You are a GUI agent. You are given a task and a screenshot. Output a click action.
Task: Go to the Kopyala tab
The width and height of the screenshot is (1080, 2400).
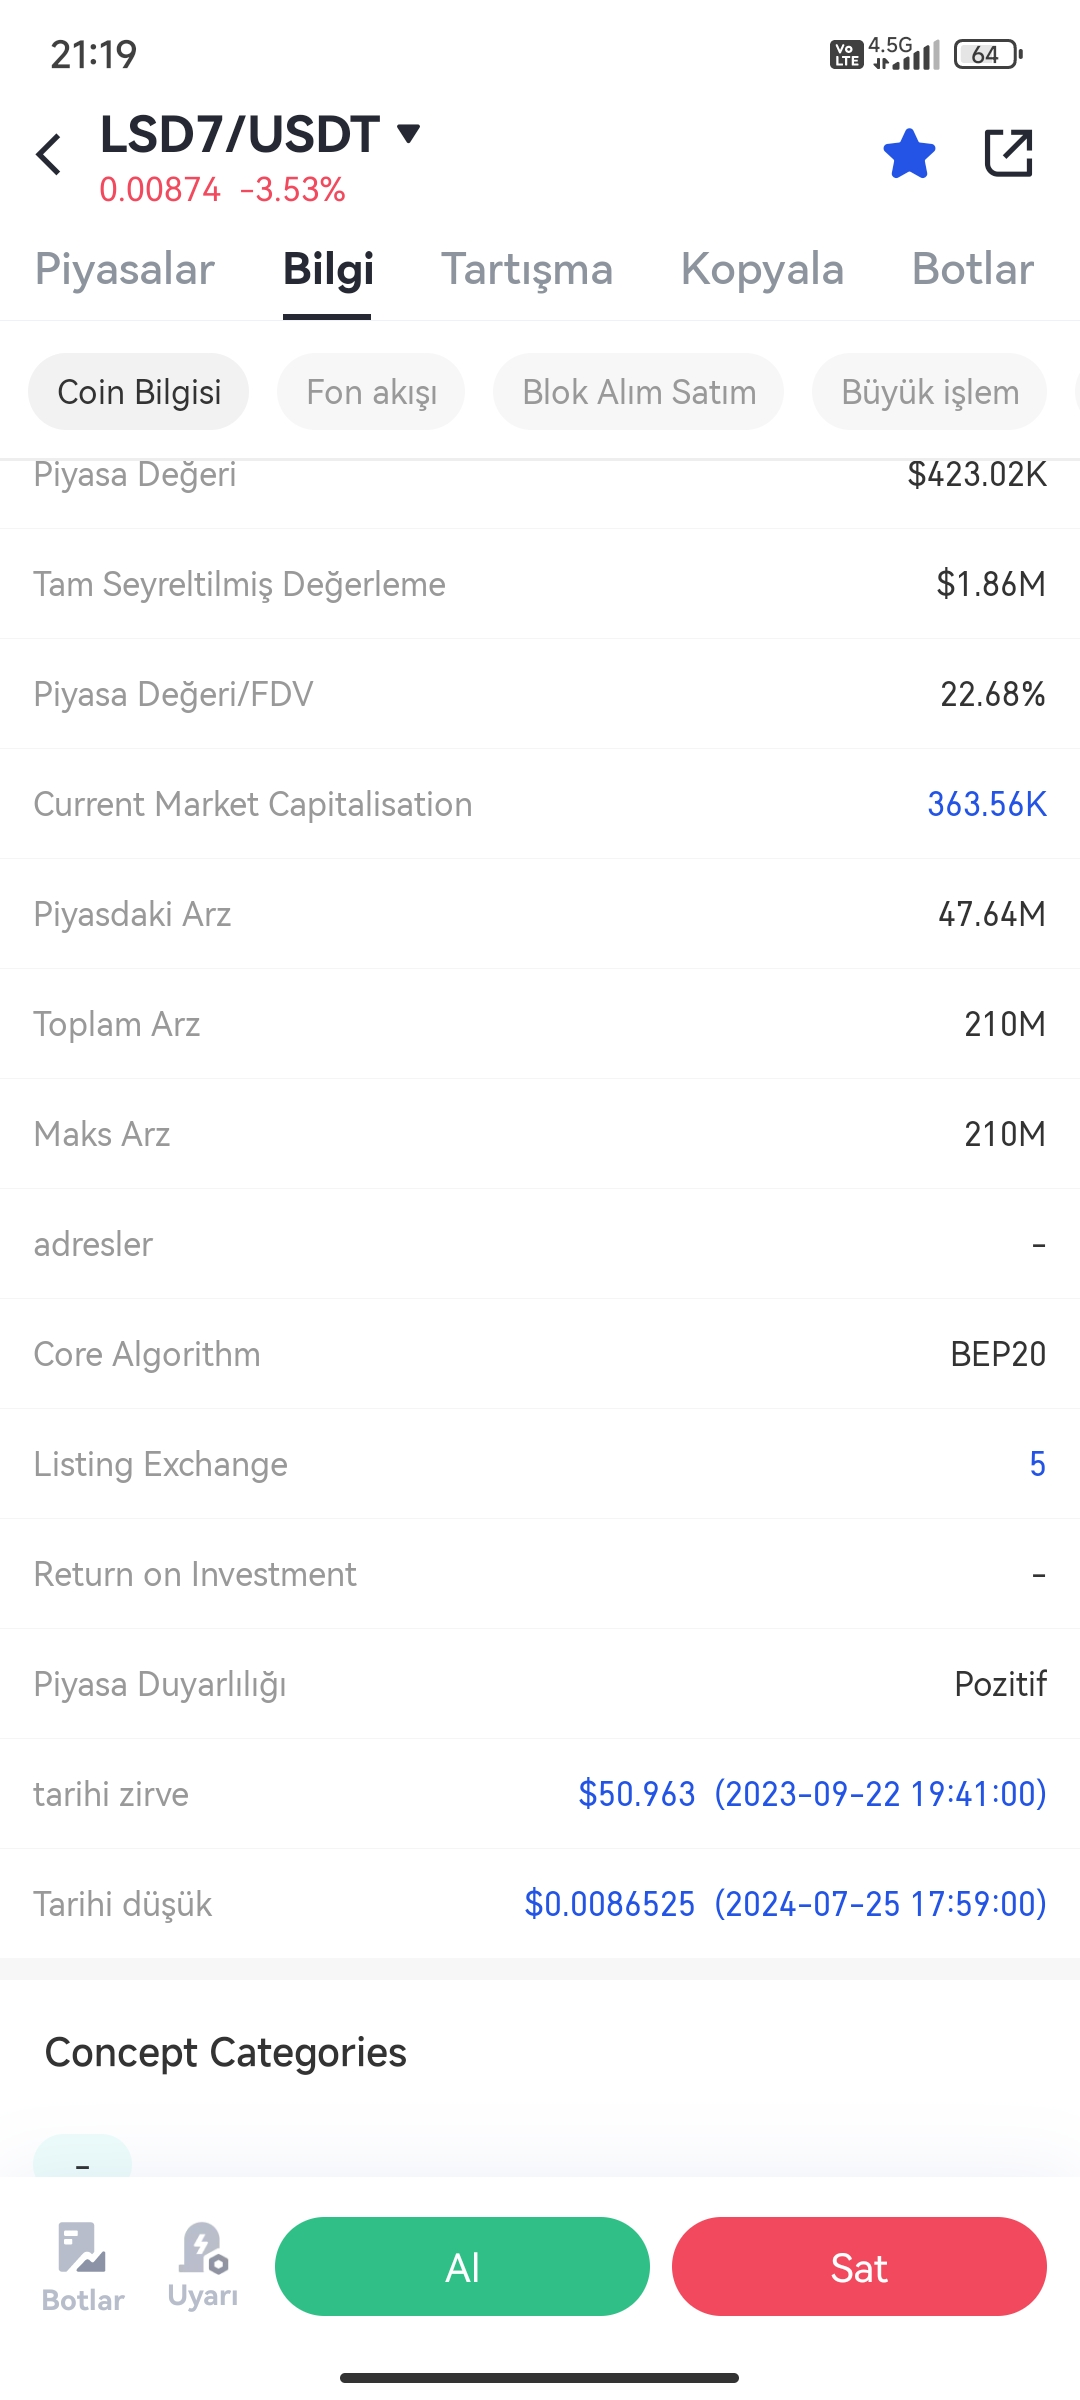[x=762, y=270]
